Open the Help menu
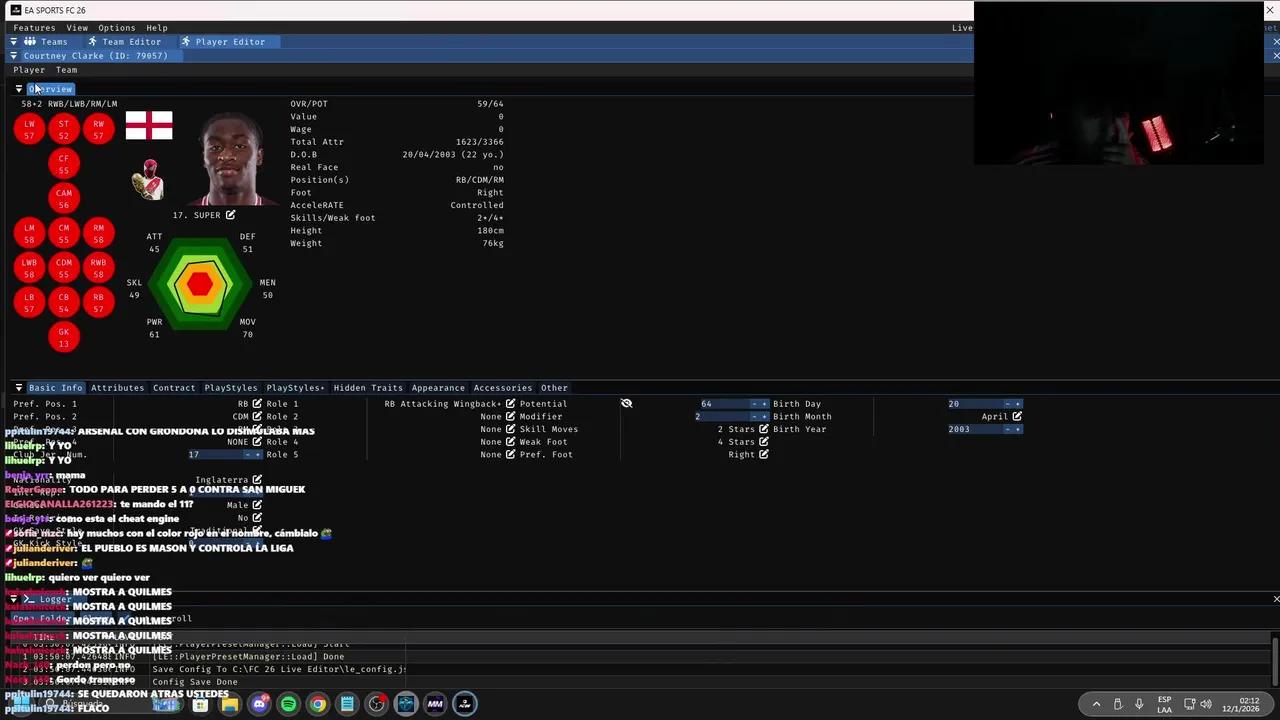Screen dimensions: 1280x720 [x=157, y=28]
